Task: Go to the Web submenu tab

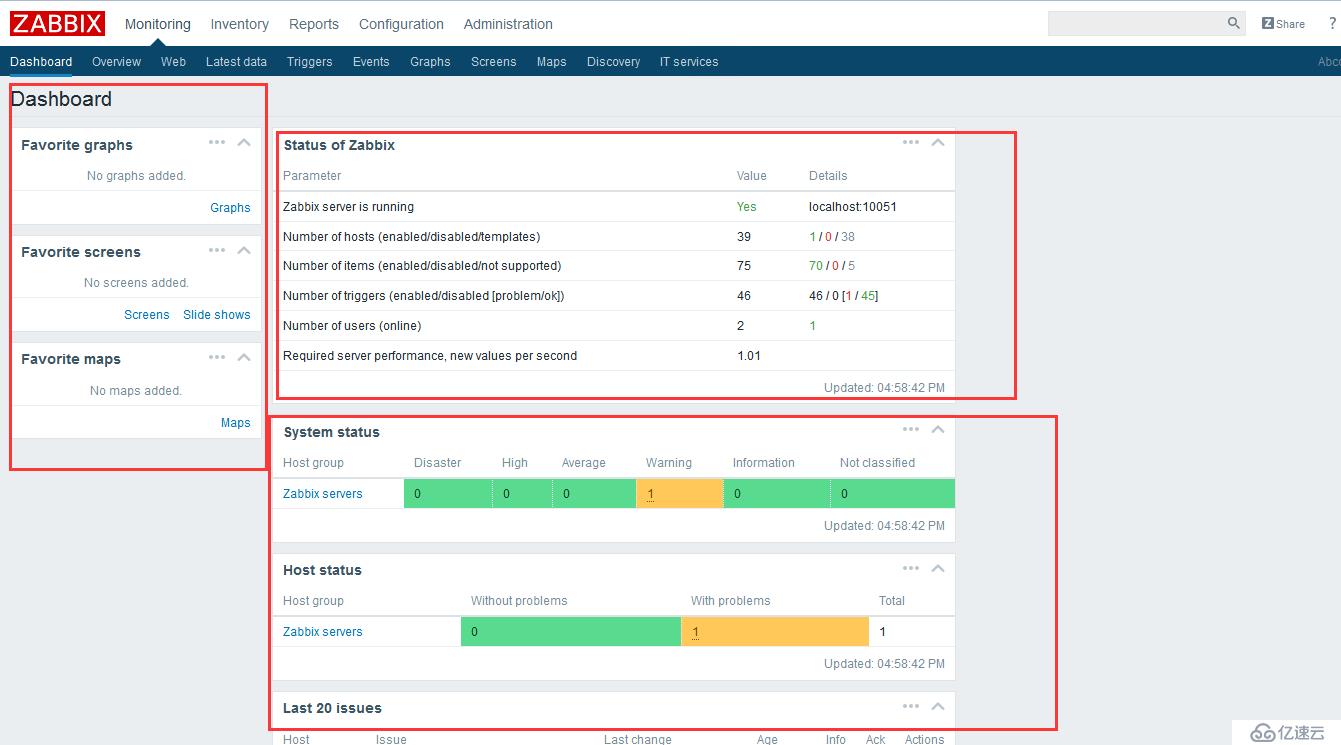Action: [x=173, y=62]
